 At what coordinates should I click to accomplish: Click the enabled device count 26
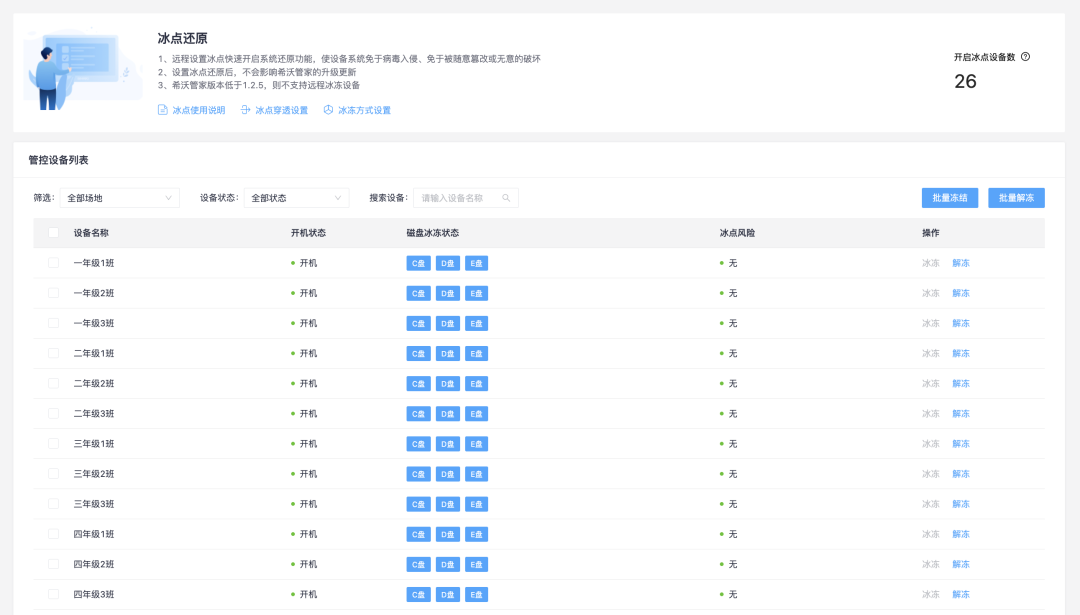(965, 81)
